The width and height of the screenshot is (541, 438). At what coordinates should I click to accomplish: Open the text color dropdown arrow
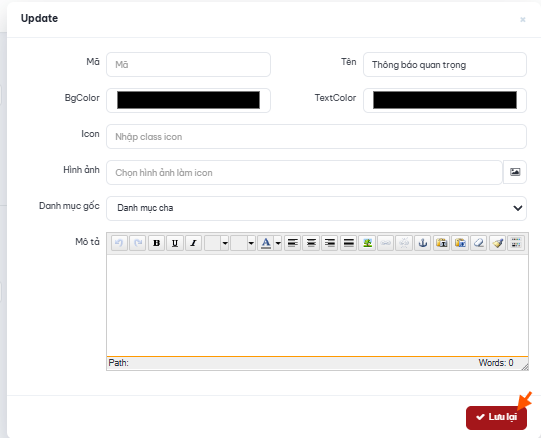click(278, 243)
